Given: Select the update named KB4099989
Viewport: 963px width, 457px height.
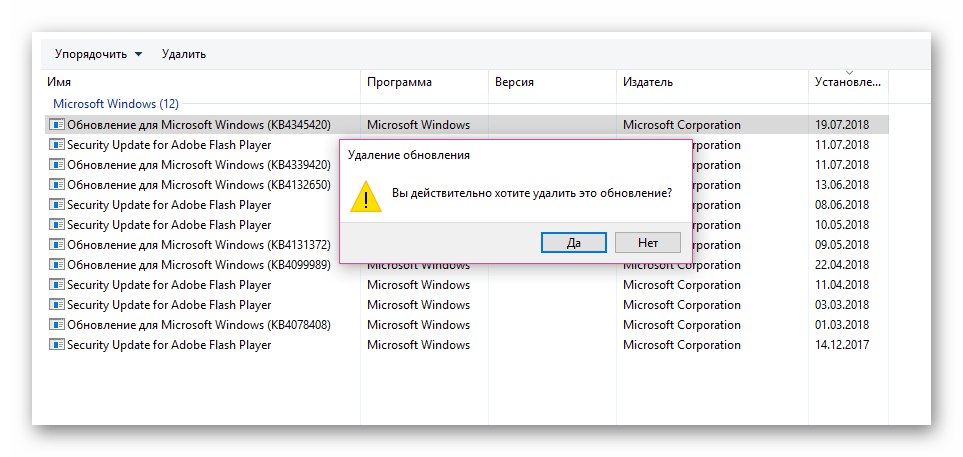Looking at the screenshot, I should [x=199, y=265].
